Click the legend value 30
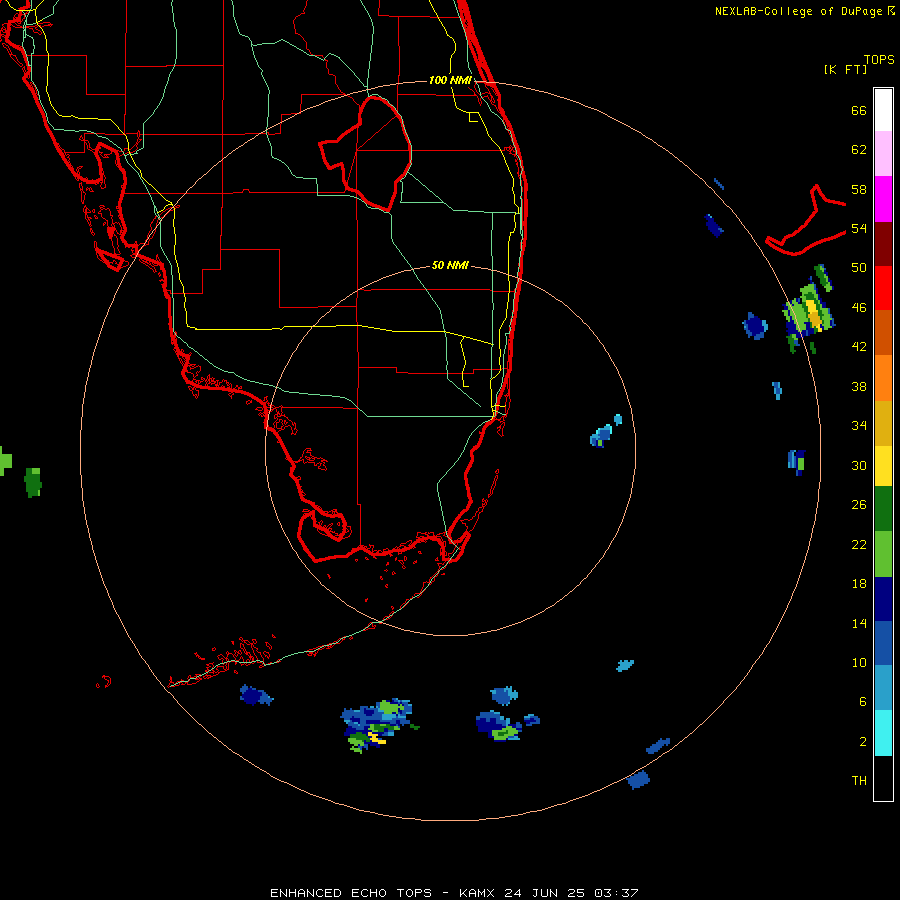900x900 pixels. (859, 465)
